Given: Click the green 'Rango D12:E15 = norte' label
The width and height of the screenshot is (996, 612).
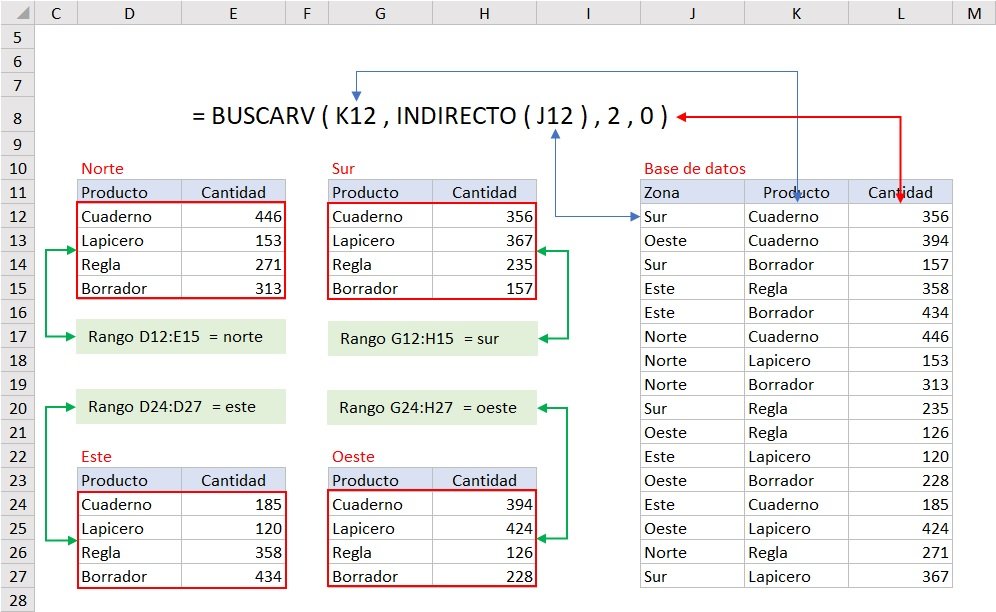Looking at the screenshot, I should [178, 338].
